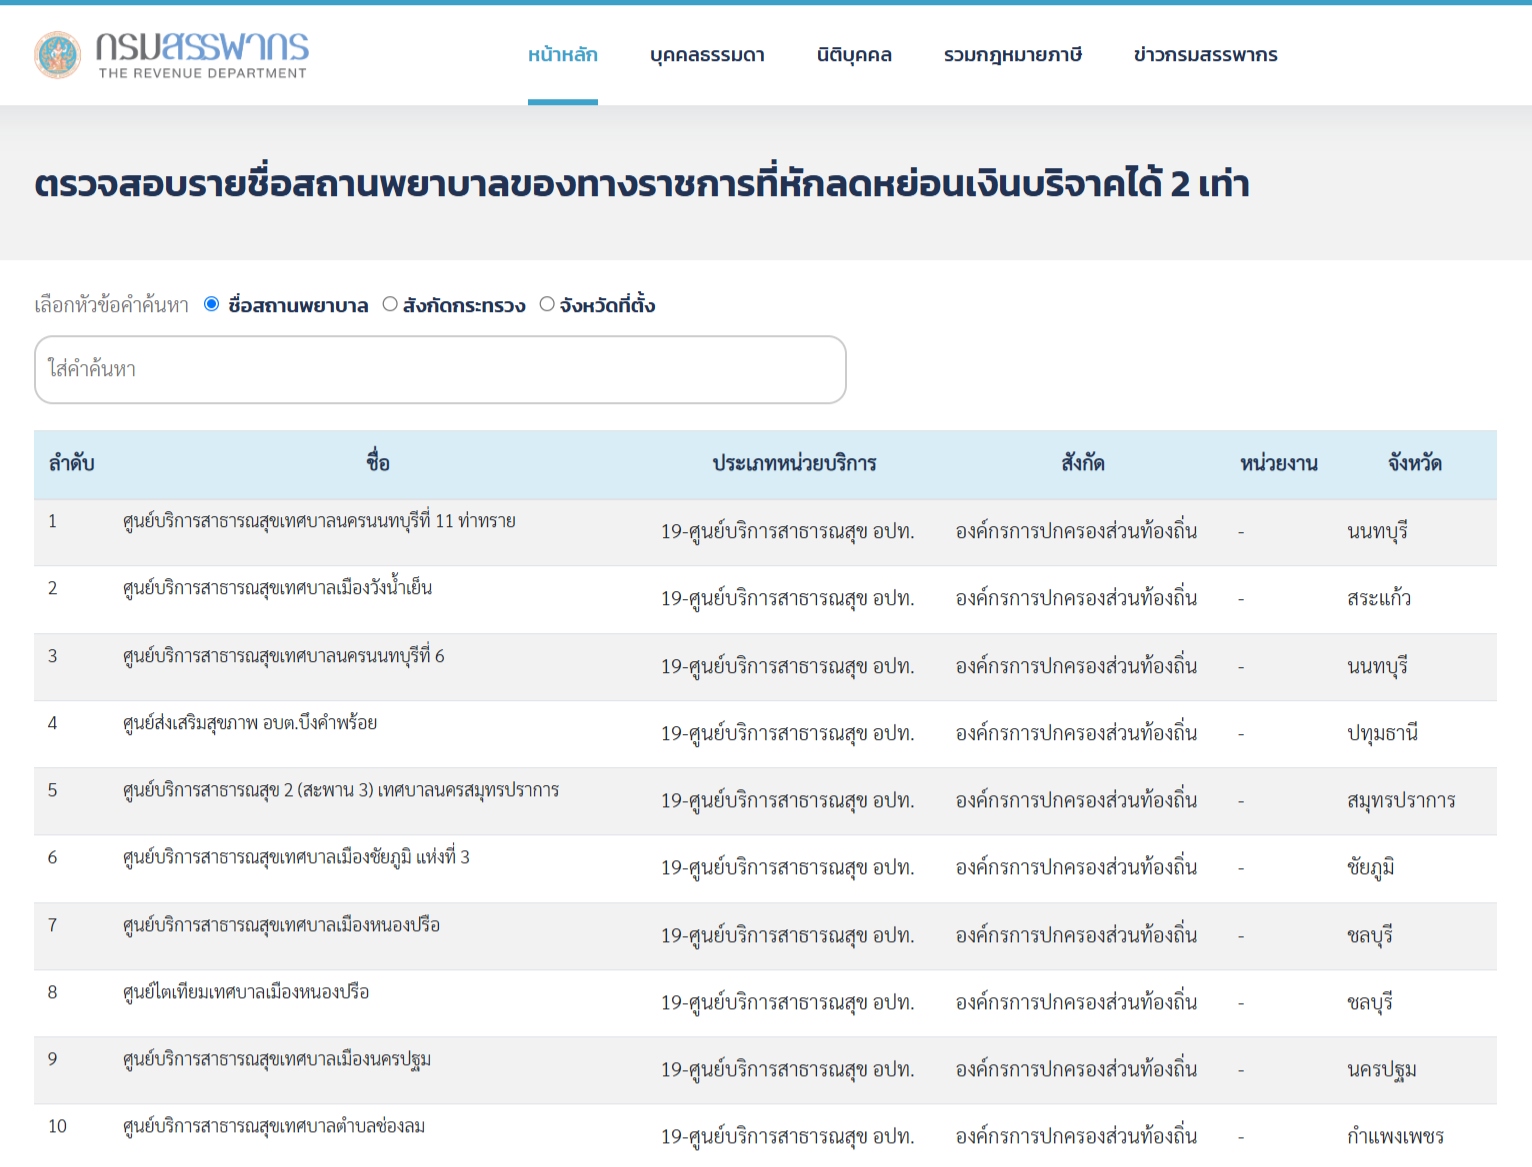Click the Revenue Department logo emblem

(x=57, y=55)
